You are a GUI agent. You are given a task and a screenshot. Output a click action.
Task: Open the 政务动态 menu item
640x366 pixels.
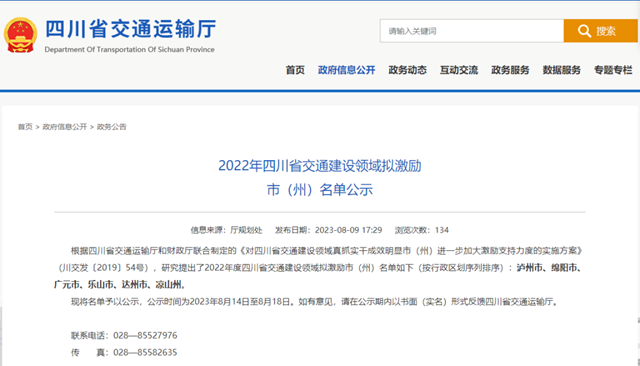point(407,70)
